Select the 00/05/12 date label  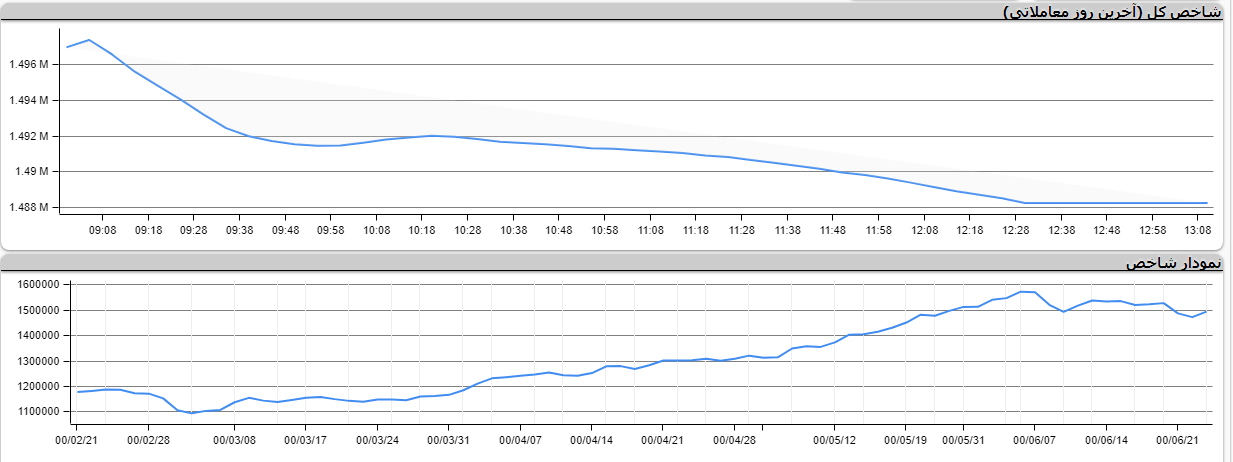834,439
